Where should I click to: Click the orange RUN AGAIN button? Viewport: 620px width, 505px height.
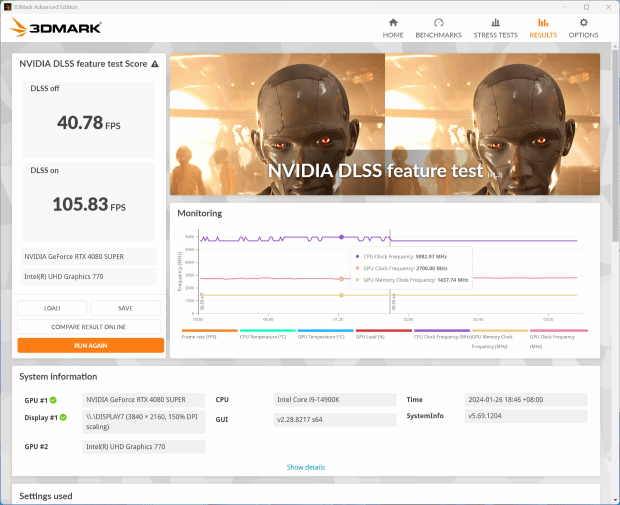(91, 345)
